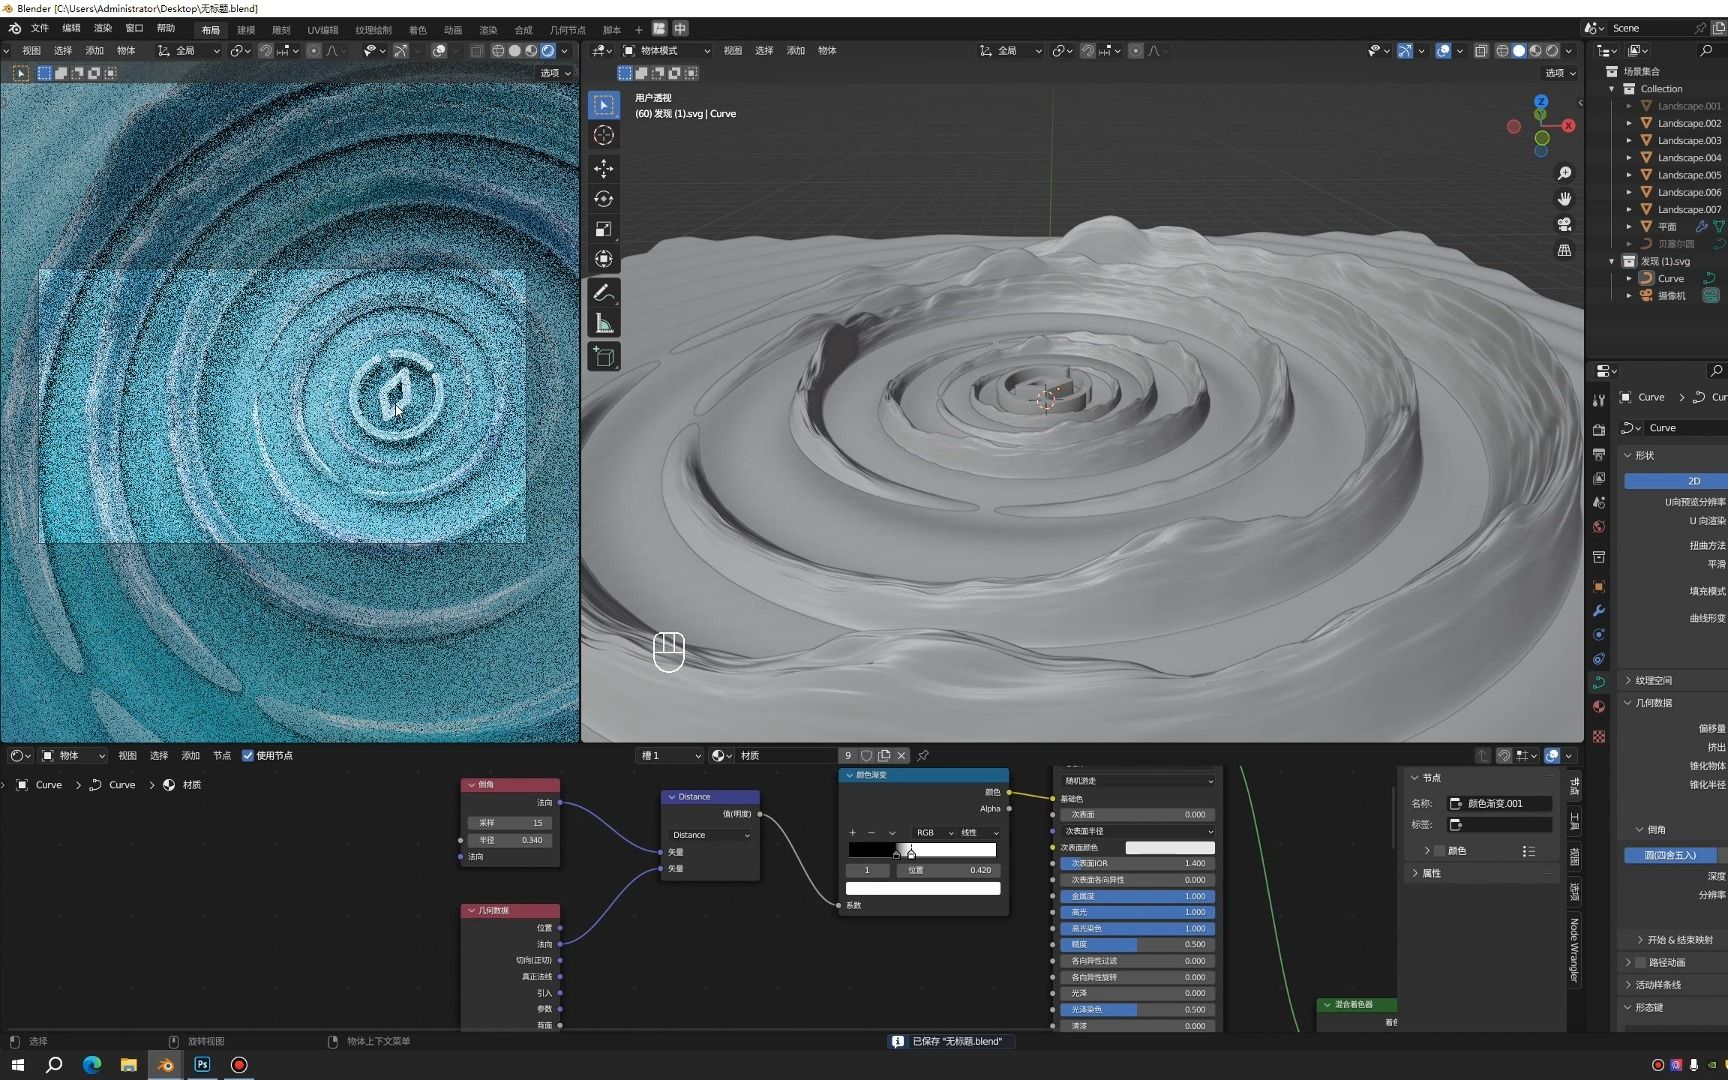
Task: Select the Add Cube tool
Action: 604,356
